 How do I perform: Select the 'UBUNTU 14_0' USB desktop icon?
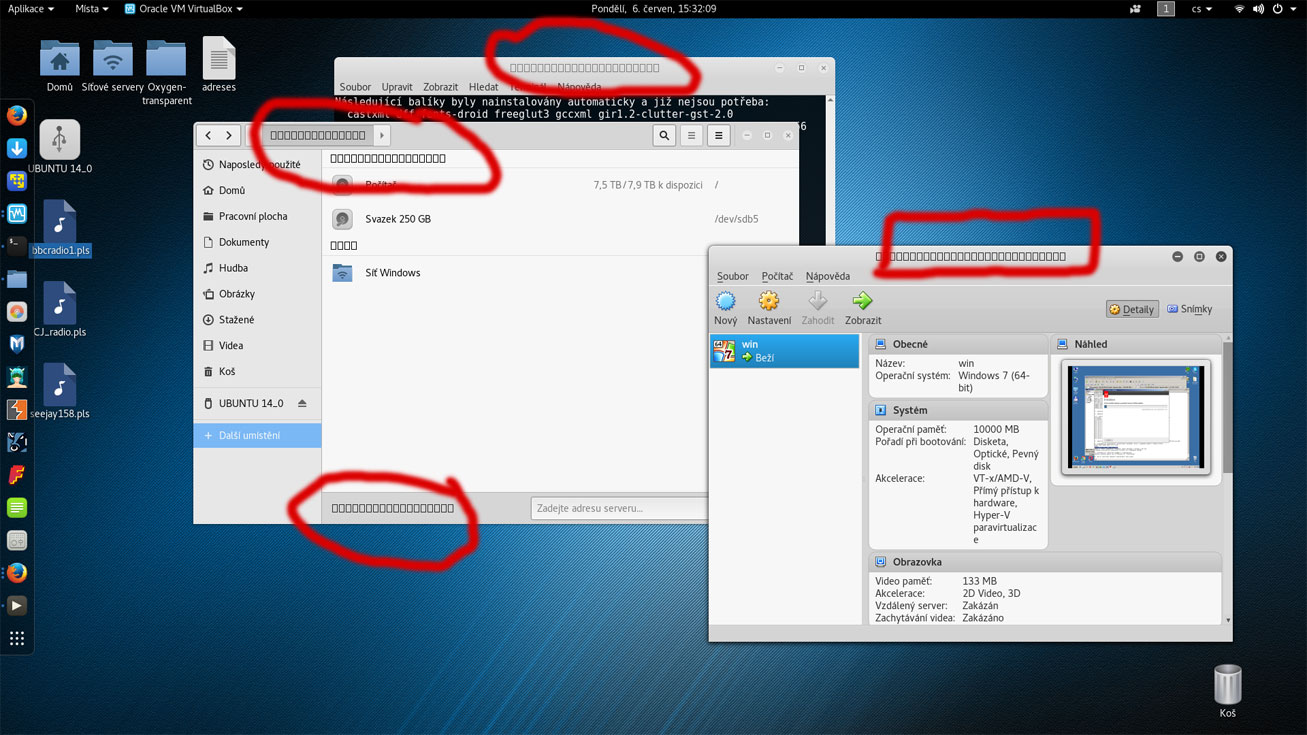(x=60, y=147)
